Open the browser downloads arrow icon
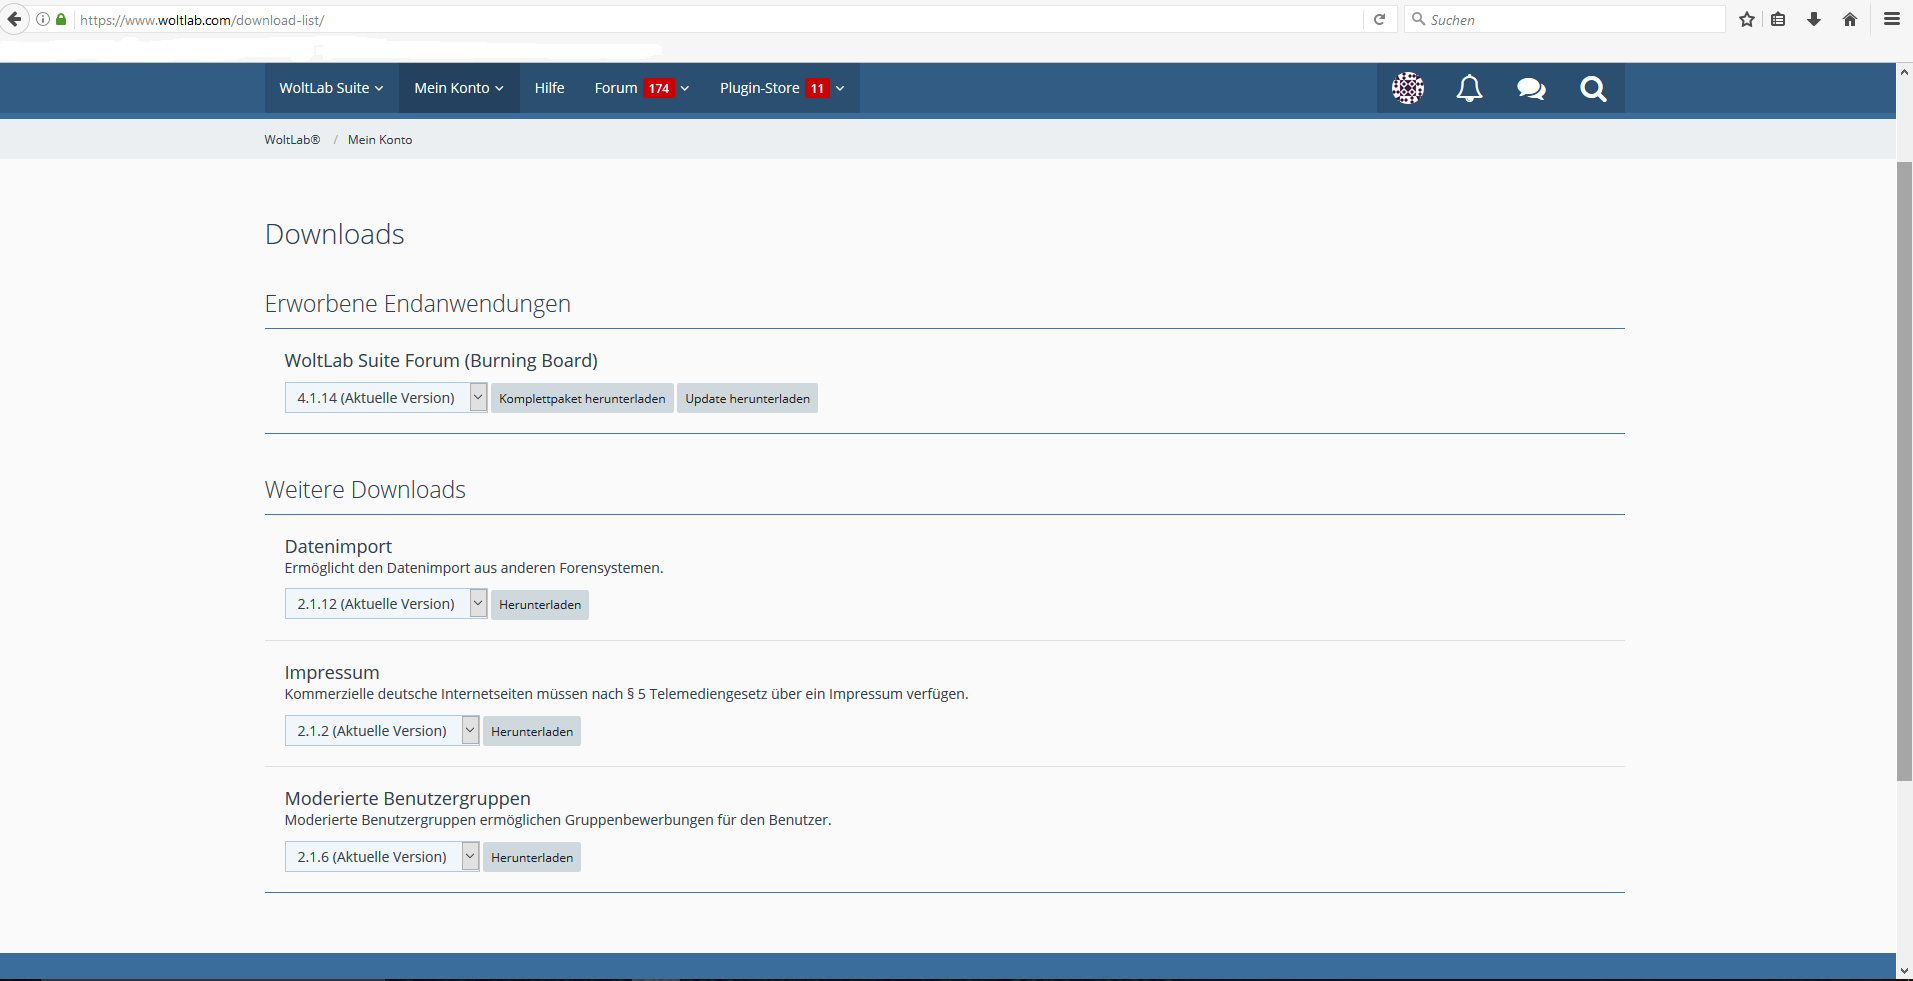The image size is (1913, 981). pos(1813,19)
